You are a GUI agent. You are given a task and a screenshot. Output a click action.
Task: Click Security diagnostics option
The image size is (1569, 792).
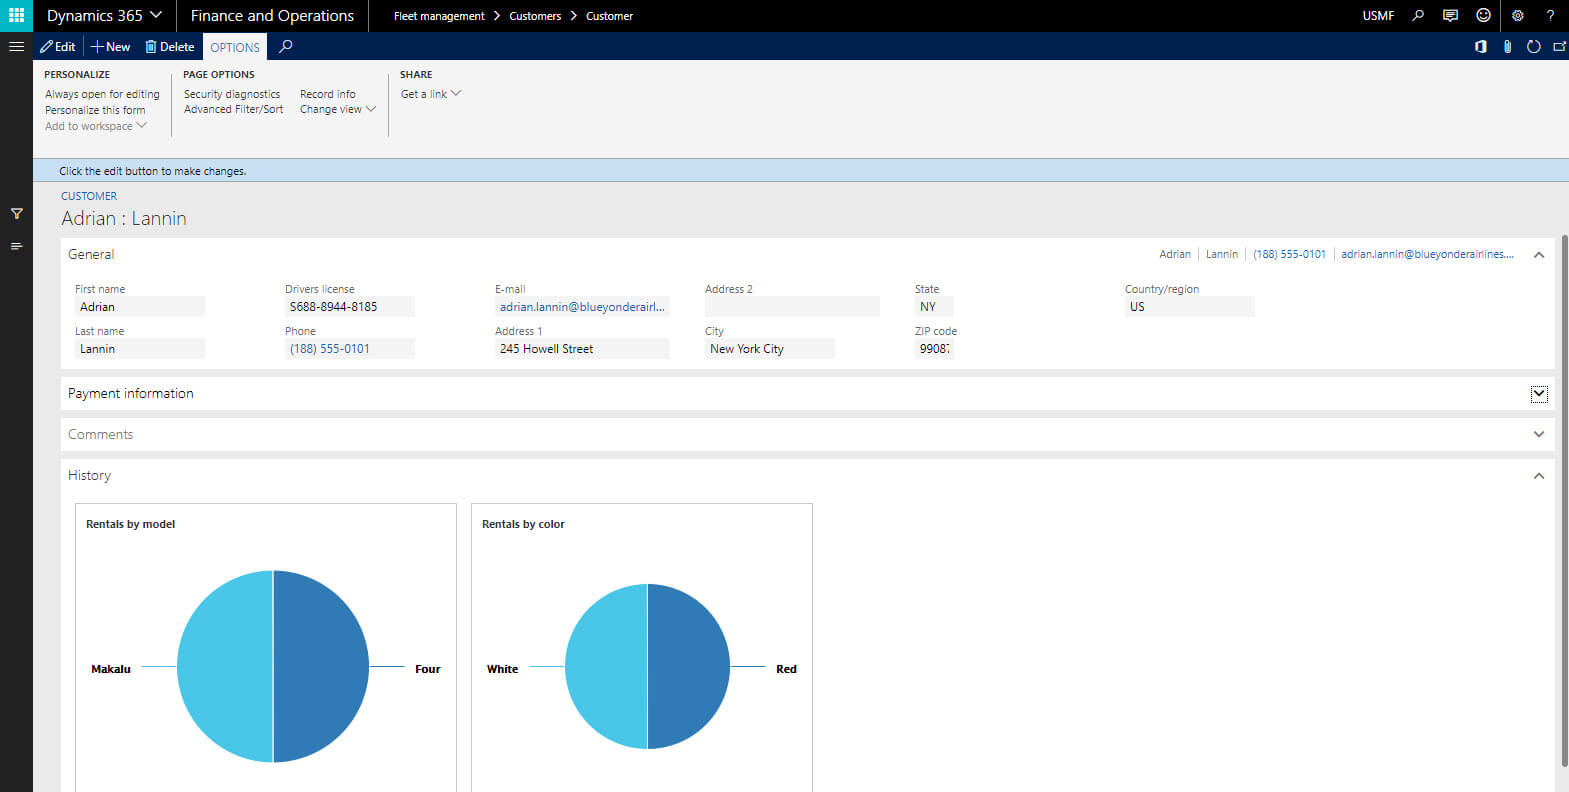coord(232,94)
